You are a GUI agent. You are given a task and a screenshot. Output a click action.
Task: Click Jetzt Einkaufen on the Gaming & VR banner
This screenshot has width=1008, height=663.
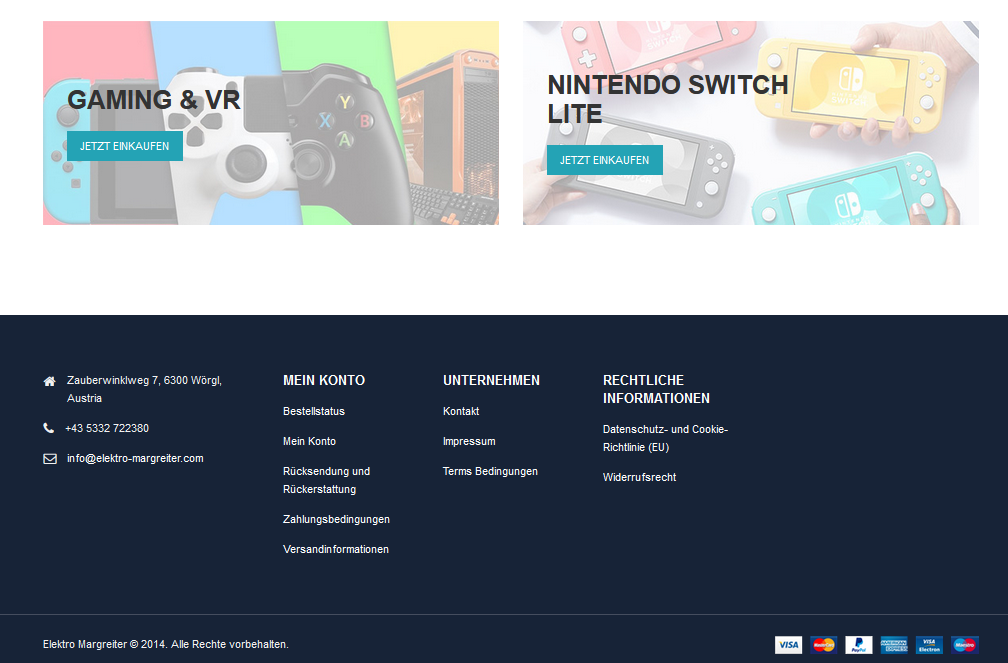125,146
